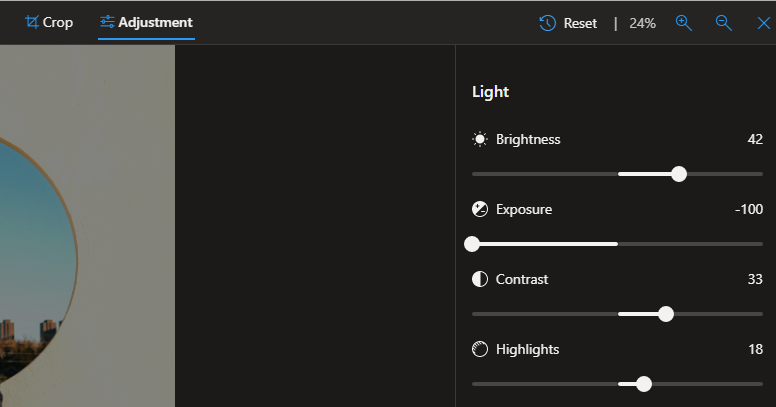The image size is (776, 407).
Task: Click the Exposure slider handle
Action: pyautogui.click(x=472, y=244)
